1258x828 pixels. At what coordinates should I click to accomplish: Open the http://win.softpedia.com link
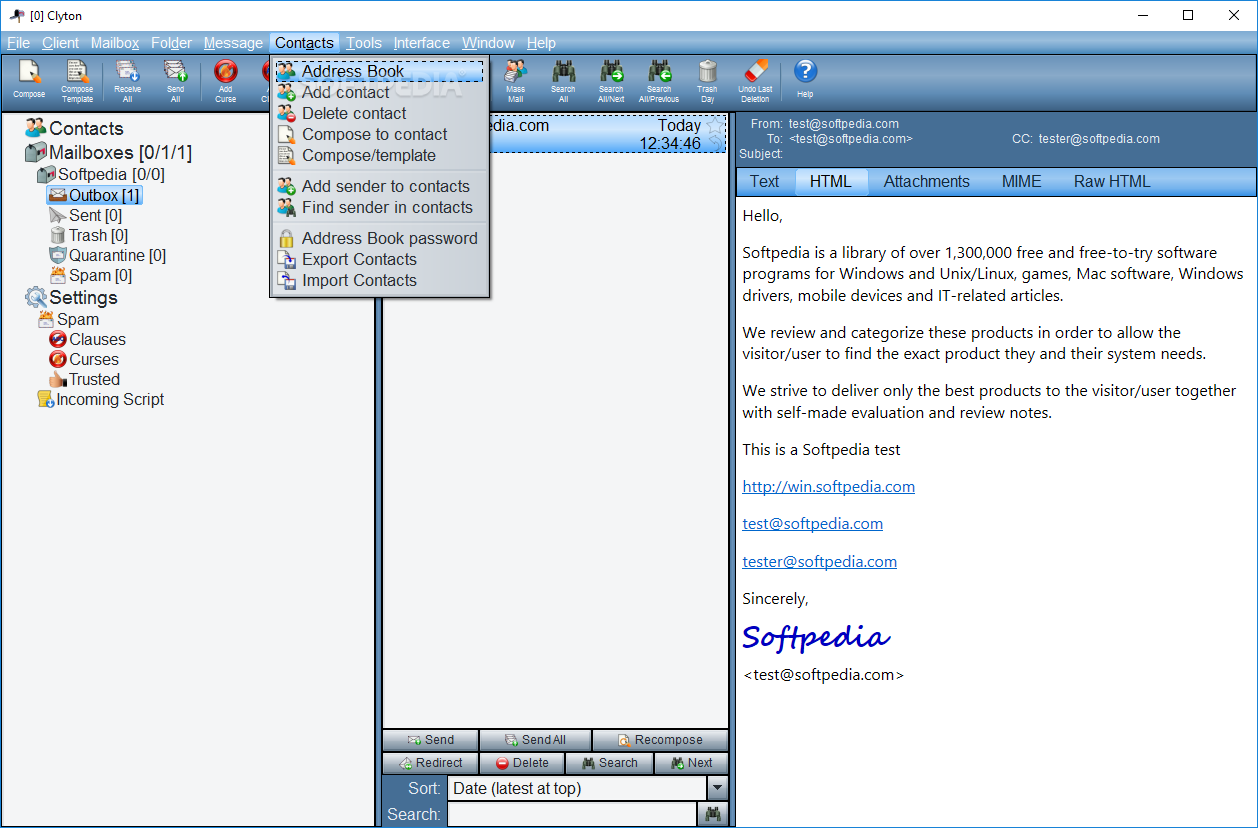[x=828, y=486]
